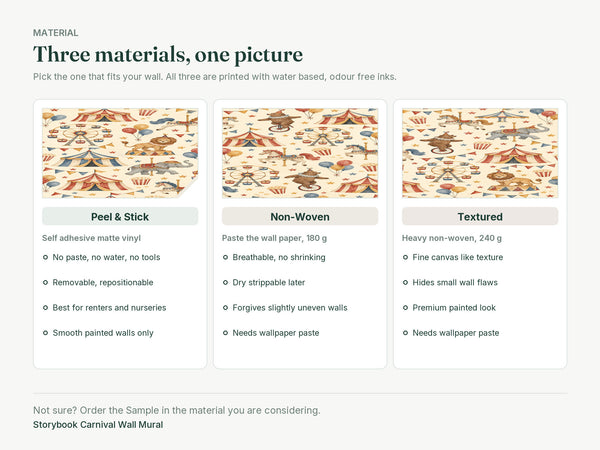This screenshot has width=600, height=450.
Task: Click the bullet beside 'Premium painted look'
Action: click(x=405, y=308)
